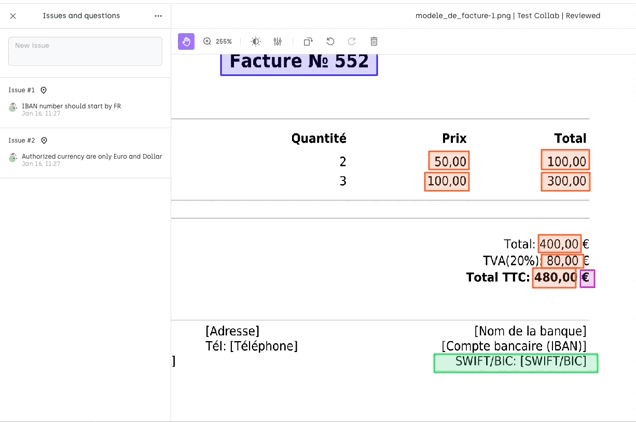Click the [Adresse] text
Screen dimensions: 636x422
(232, 331)
